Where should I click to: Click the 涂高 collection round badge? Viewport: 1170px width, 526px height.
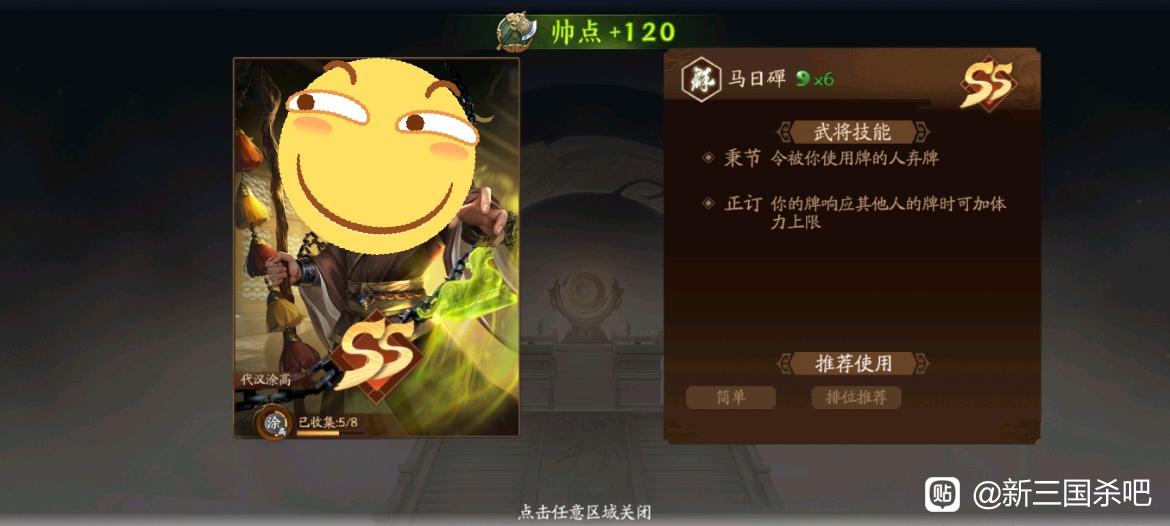pyautogui.click(x=274, y=422)
